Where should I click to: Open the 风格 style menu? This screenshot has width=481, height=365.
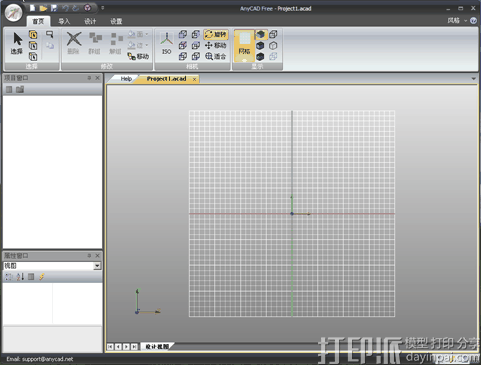pyautogui.click(x=453, y=21)
